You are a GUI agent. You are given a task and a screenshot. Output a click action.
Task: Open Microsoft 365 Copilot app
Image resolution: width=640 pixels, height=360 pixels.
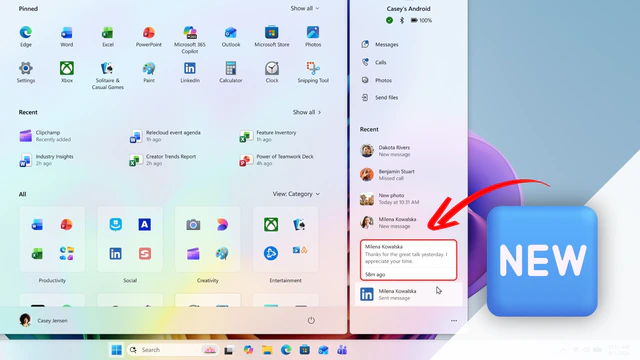pyautogui.click(x=190, y=40)
